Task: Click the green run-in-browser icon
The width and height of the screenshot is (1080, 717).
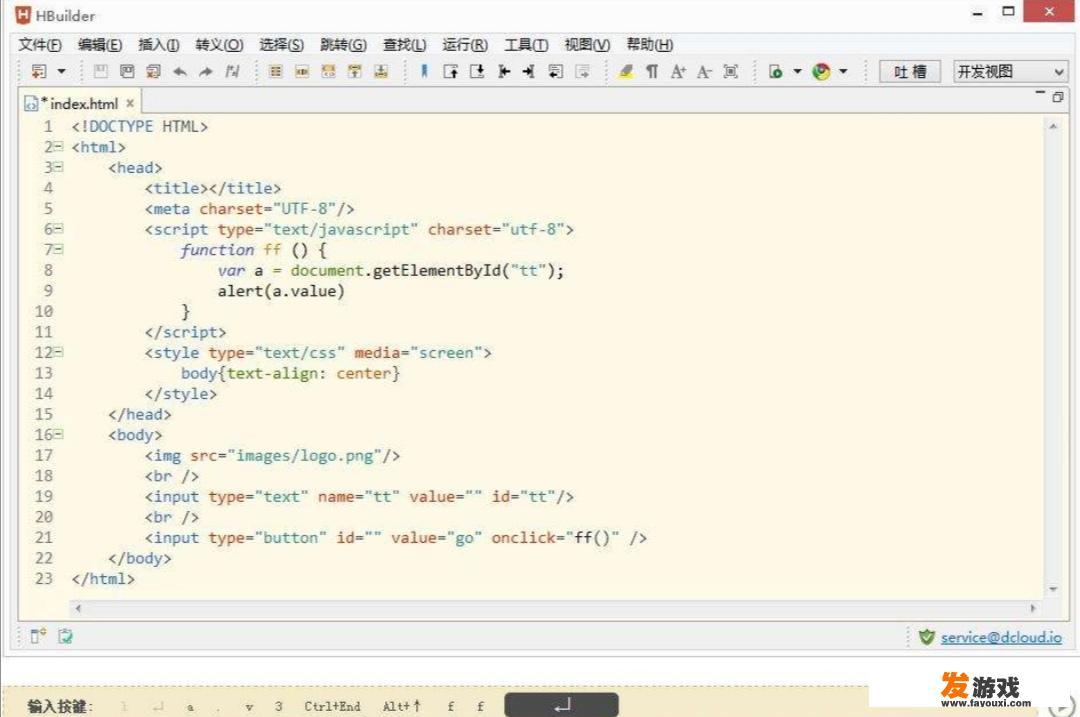Action: click(x=776, y=71)
